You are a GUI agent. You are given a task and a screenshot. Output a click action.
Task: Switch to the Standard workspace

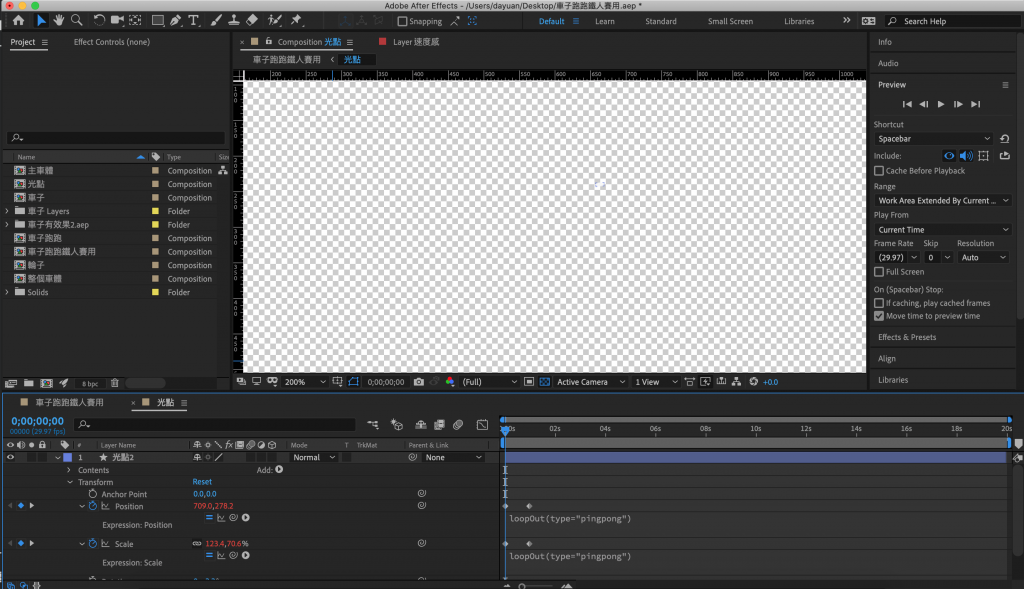click(x=661, y=22)
